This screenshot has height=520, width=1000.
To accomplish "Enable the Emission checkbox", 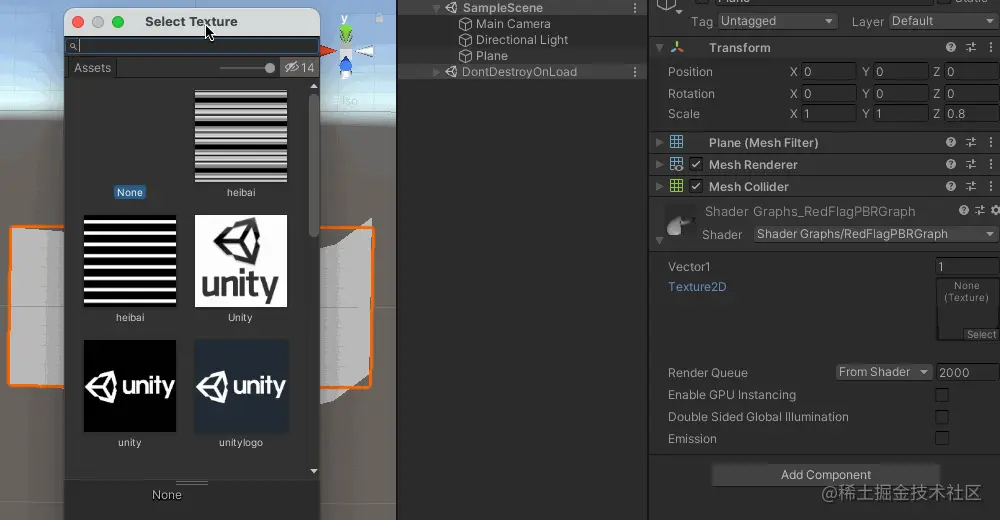I will (x=942, y=438).
